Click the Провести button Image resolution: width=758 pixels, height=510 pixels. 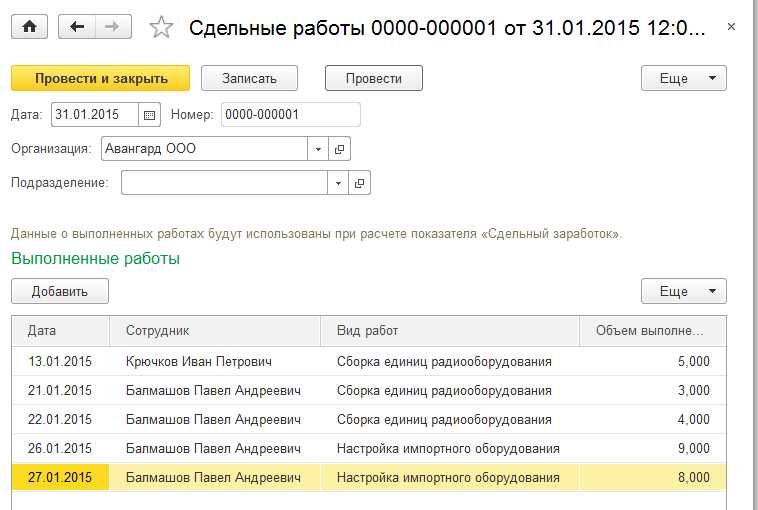[373, 78]
